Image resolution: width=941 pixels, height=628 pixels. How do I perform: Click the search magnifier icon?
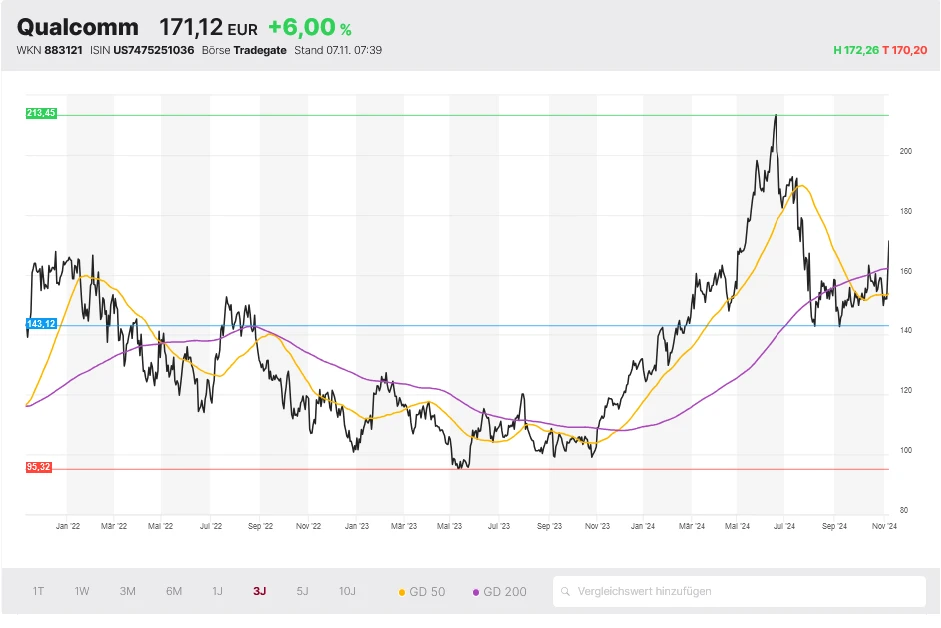[x=566, y=591]
